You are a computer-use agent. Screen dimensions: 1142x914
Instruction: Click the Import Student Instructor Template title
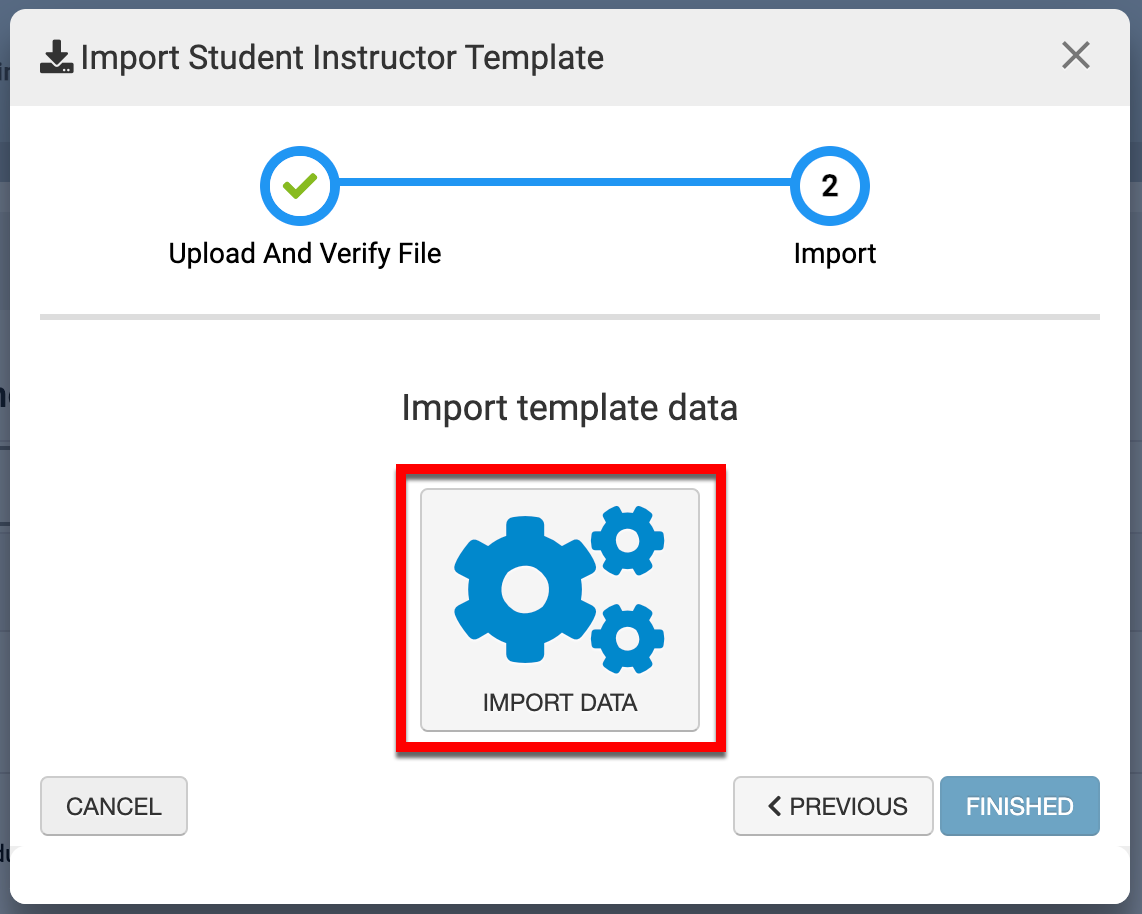point(342,58)
